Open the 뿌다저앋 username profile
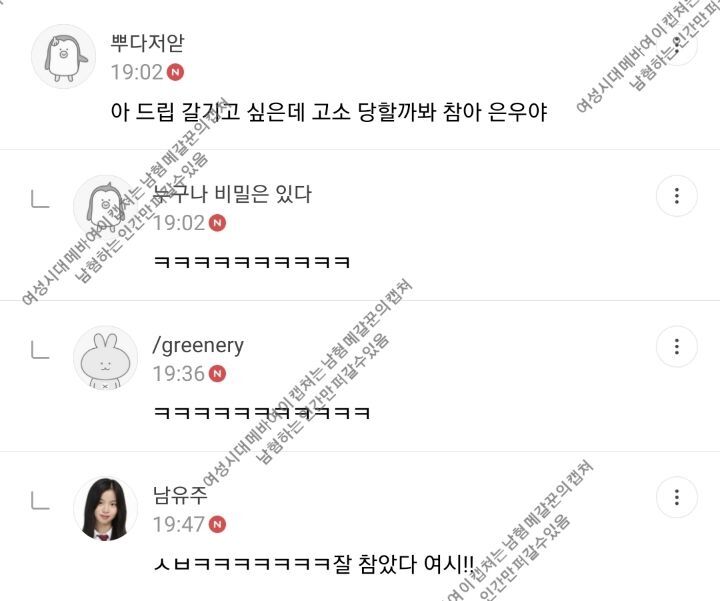Screen dimensions: 720x601 pyautogui.click(x=147, y=43)
